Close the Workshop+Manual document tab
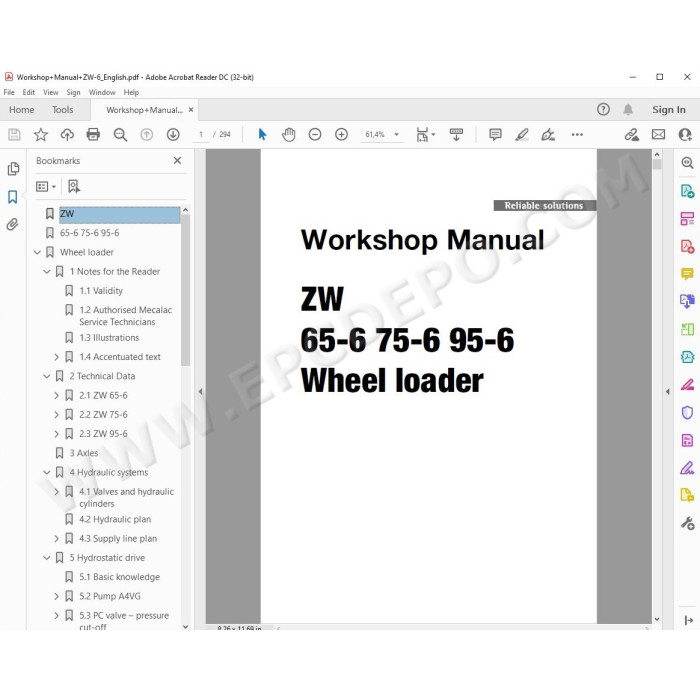The image size is (700, 700). [x=191, y=109]
